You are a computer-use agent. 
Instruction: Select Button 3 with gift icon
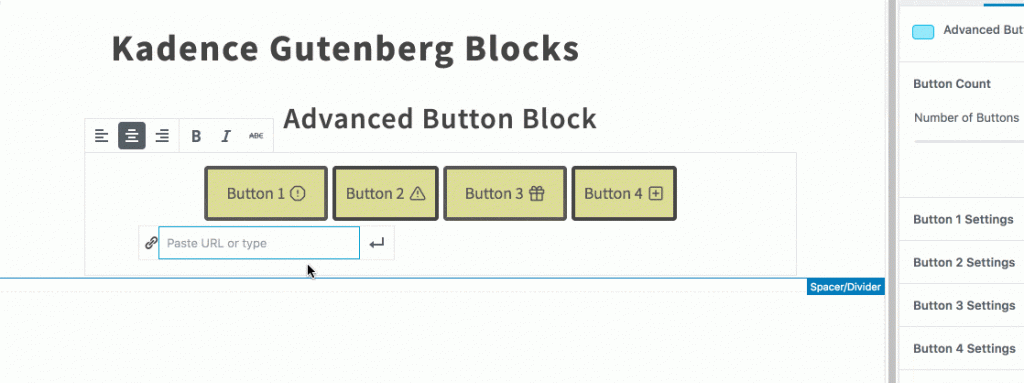click(505, 193)
